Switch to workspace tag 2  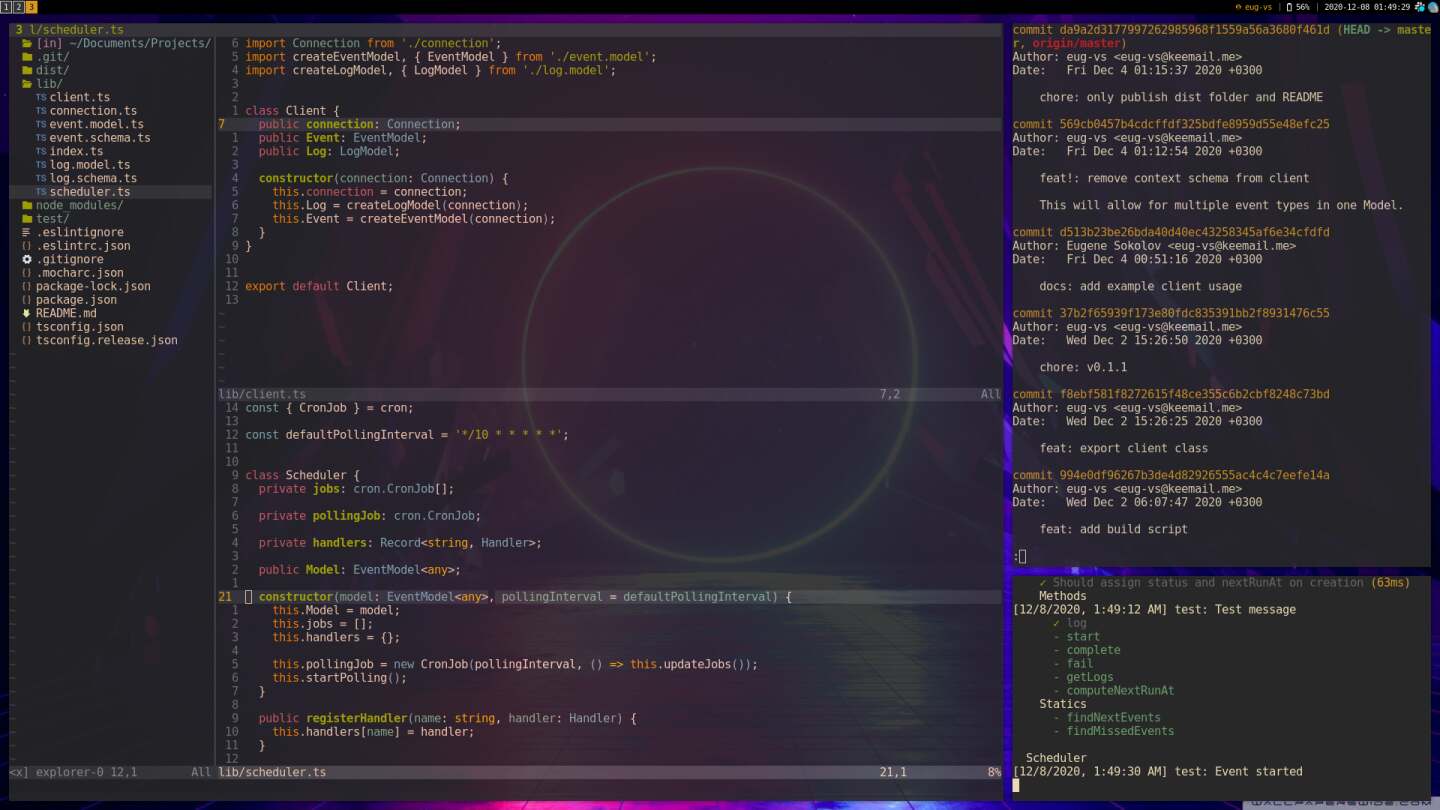[19, 6]
